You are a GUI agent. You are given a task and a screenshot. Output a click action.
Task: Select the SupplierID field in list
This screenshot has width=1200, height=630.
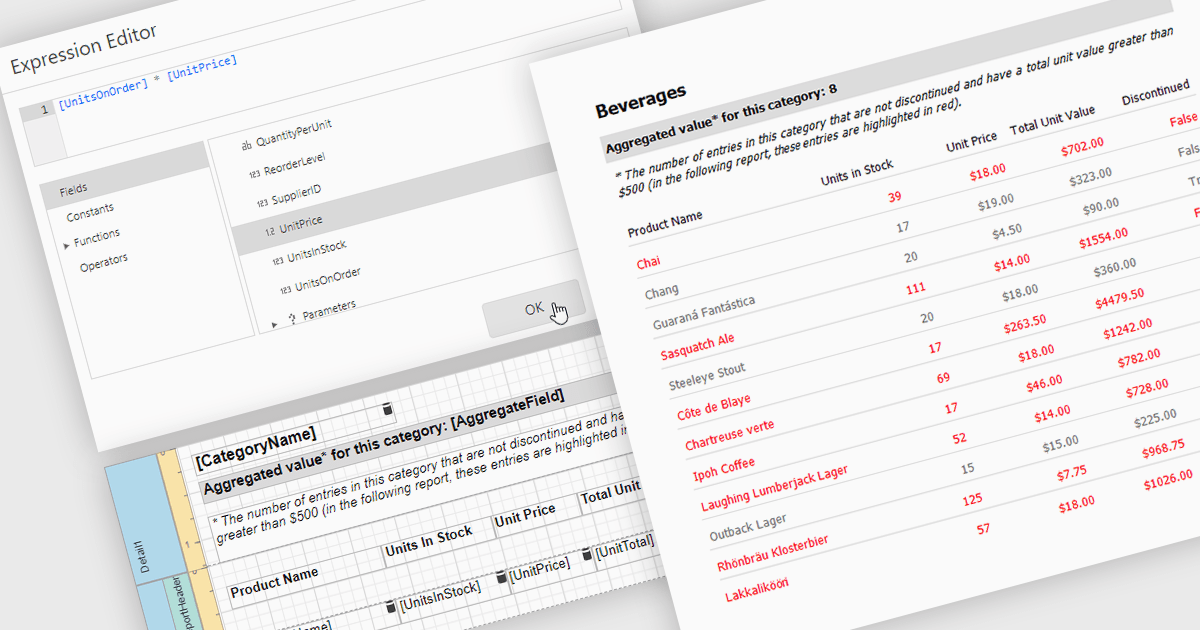click(x=296, y=194)
